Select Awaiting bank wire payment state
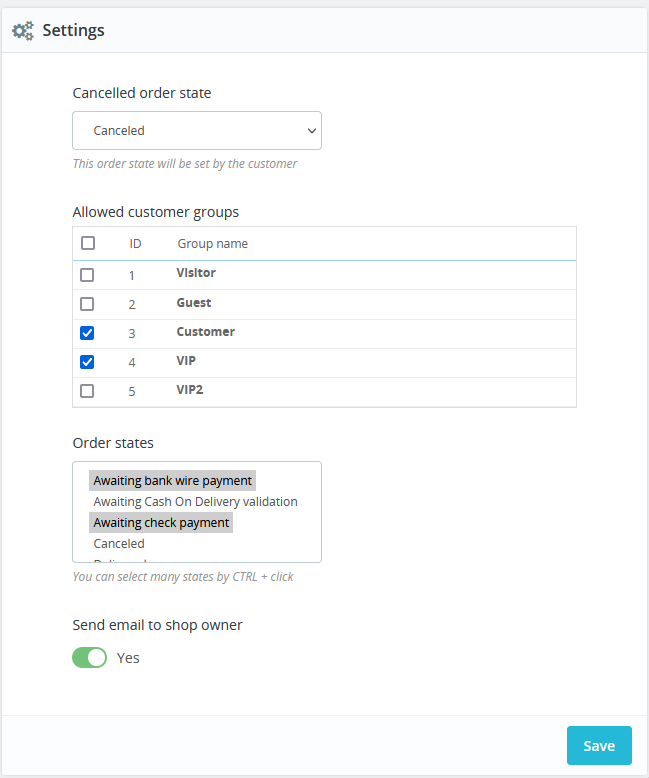This screenshot has width=649, height=778. 172,481
